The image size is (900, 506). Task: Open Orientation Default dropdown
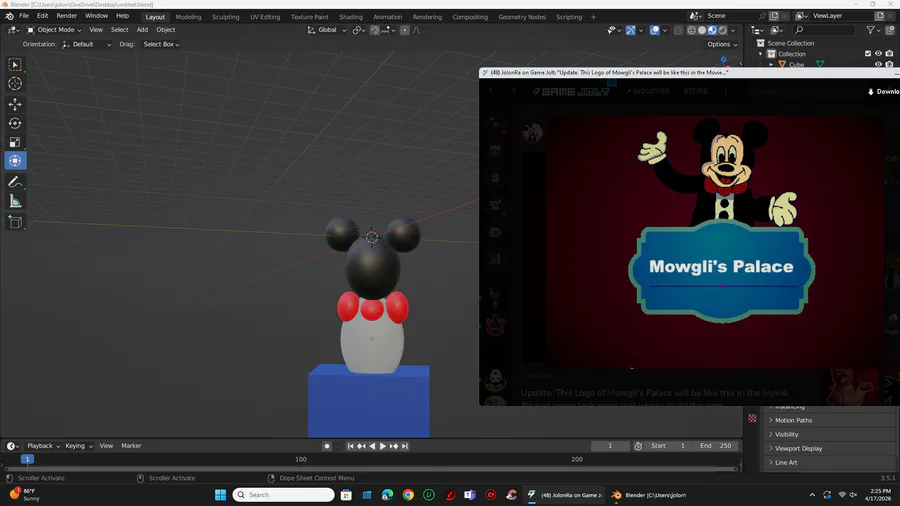click(86, 44)
